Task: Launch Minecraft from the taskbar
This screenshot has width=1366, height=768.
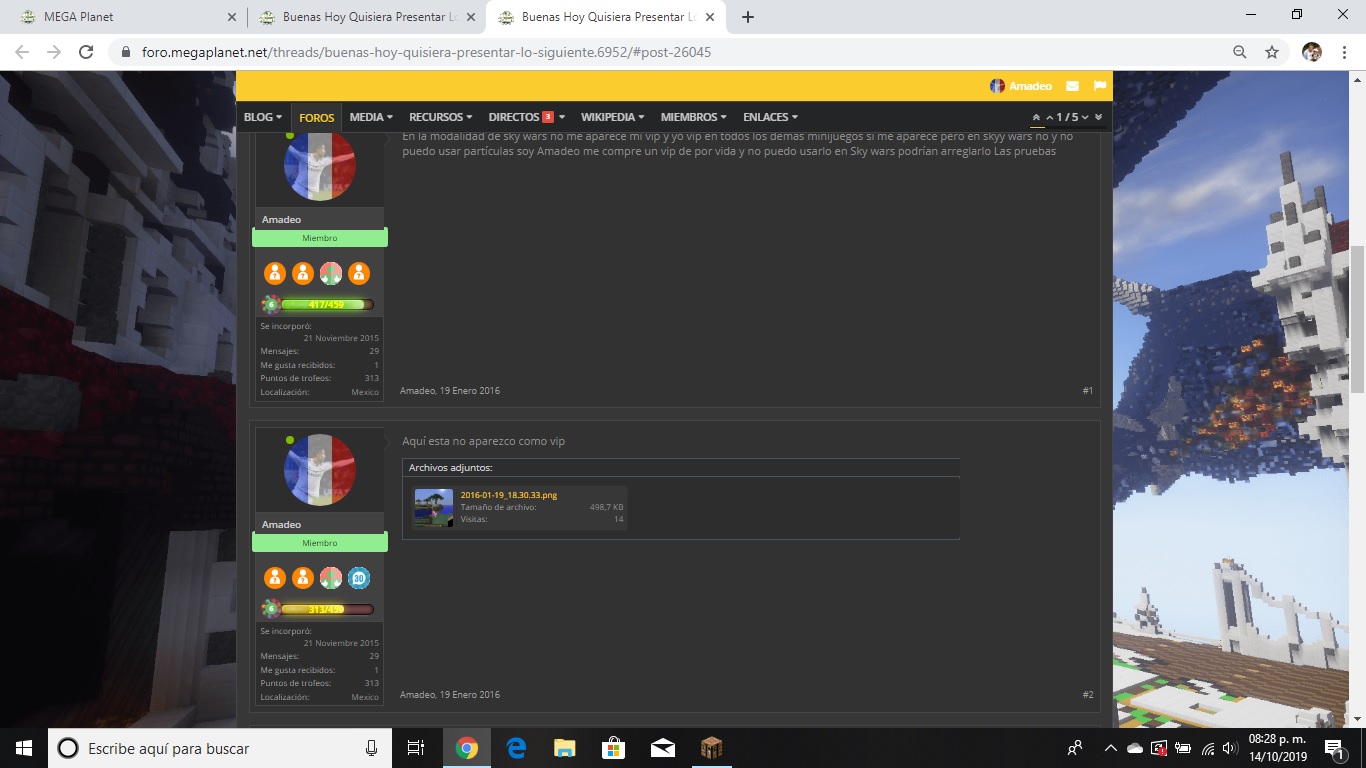Action: (711, 748)
